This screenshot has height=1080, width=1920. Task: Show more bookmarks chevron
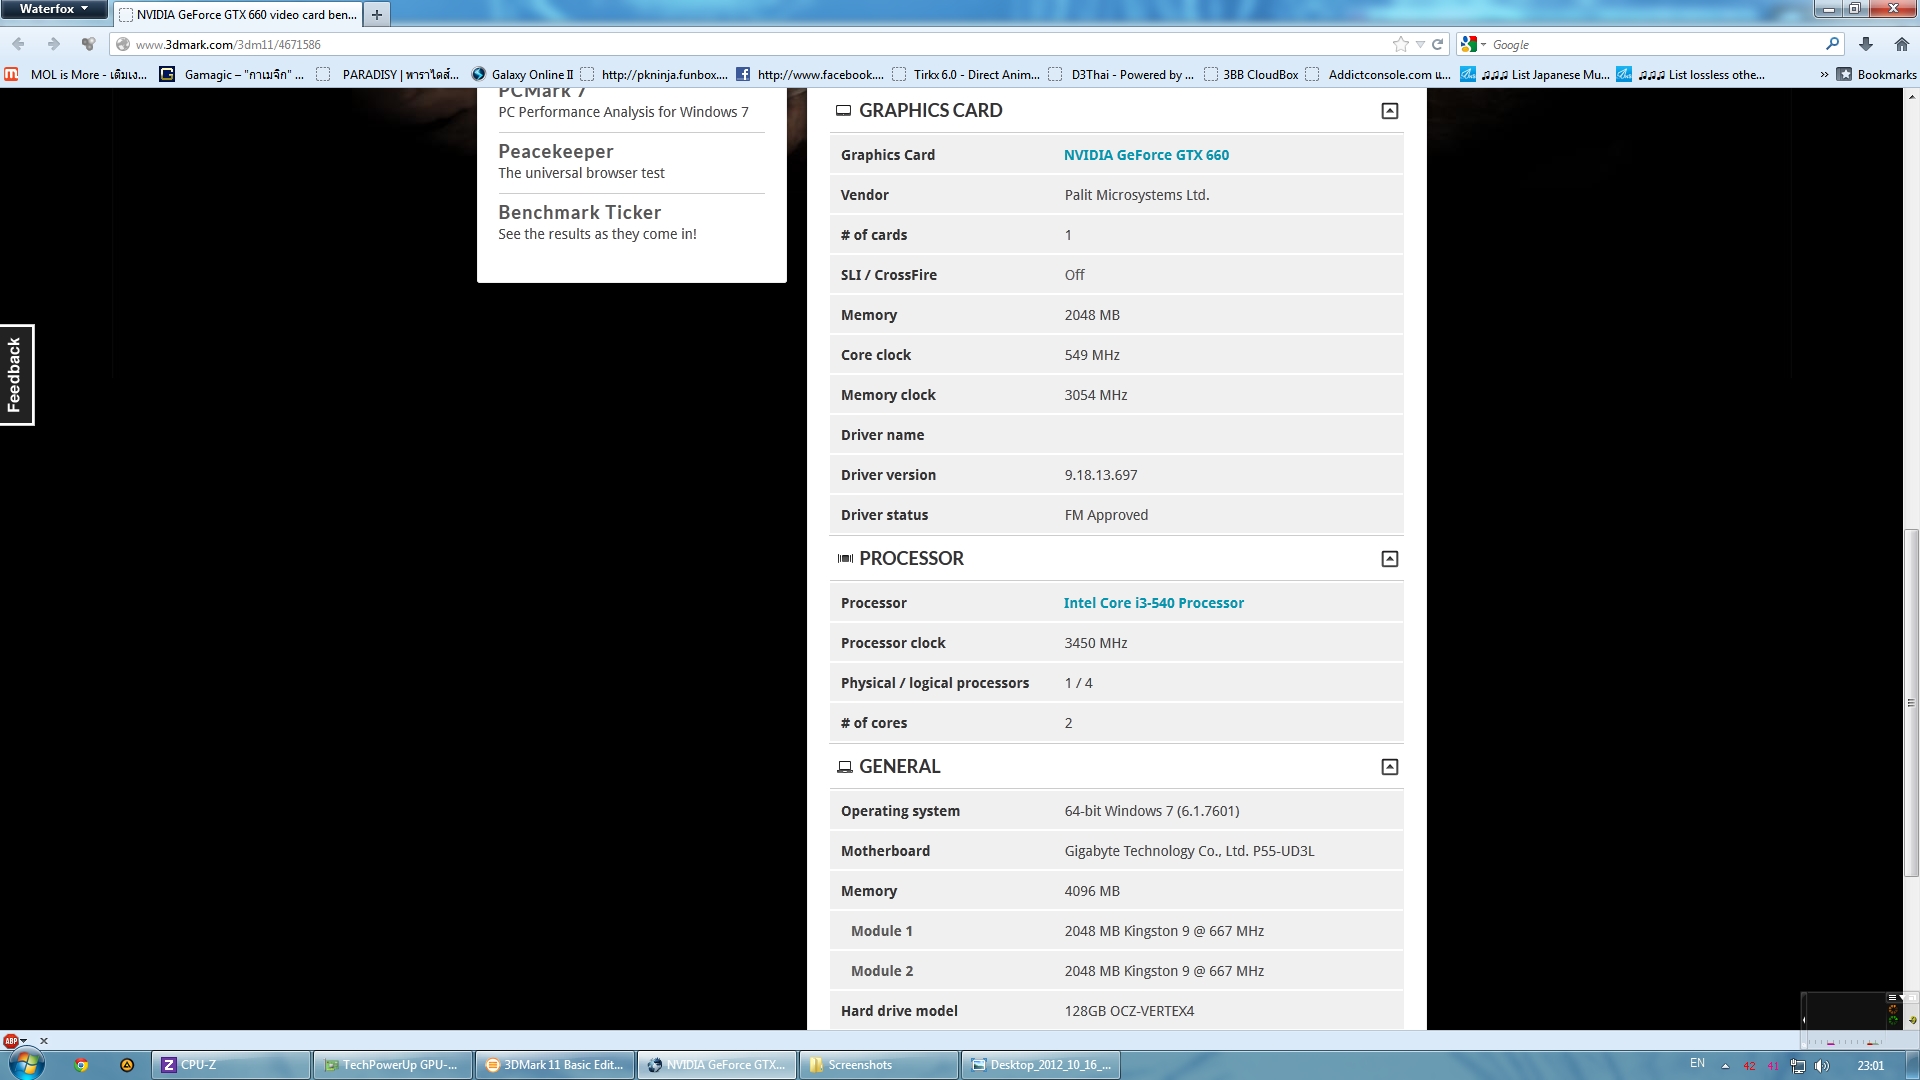coord(1824,74)
